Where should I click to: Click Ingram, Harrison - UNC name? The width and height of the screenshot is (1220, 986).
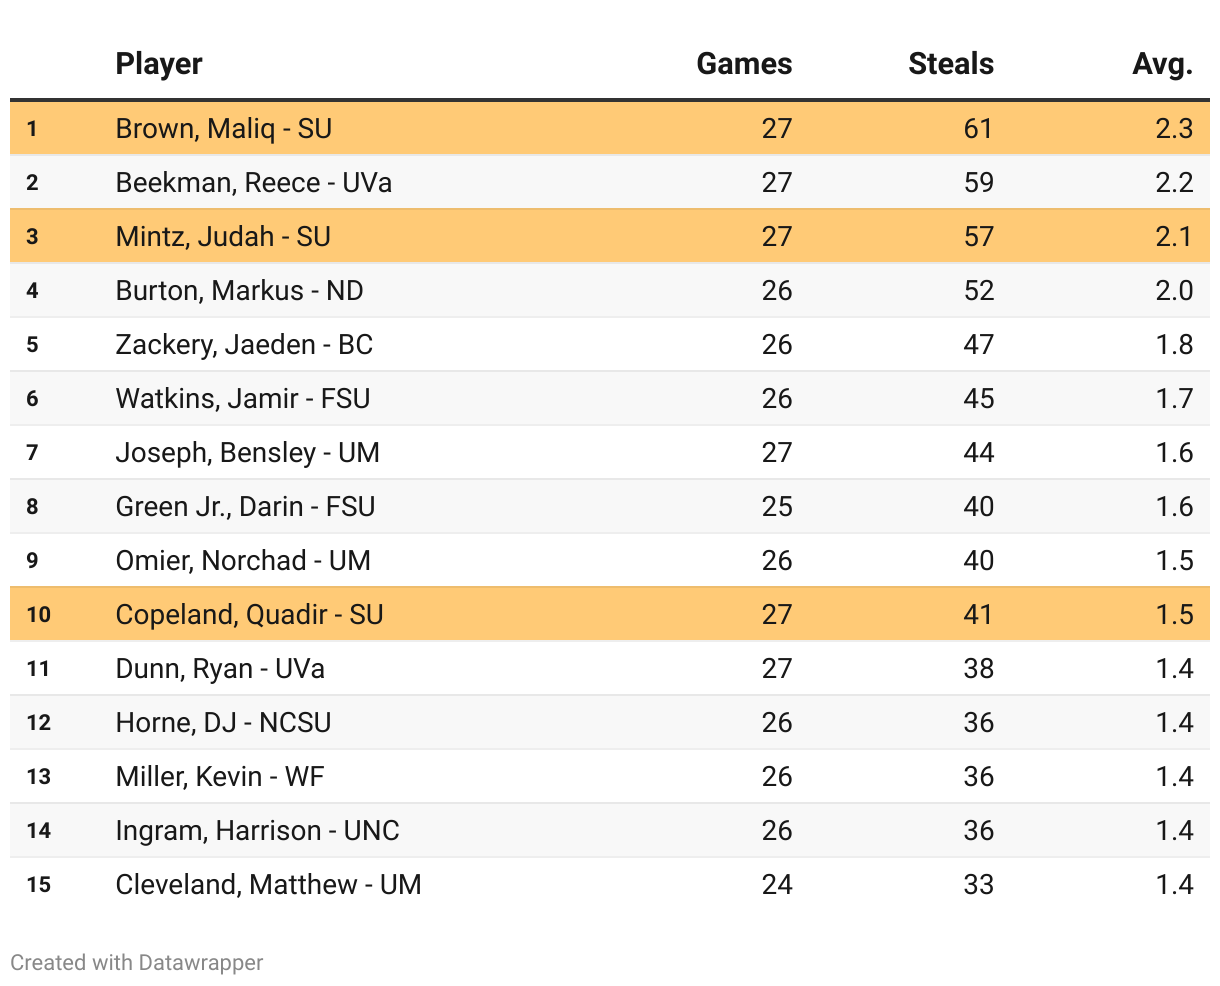[258, 831]
